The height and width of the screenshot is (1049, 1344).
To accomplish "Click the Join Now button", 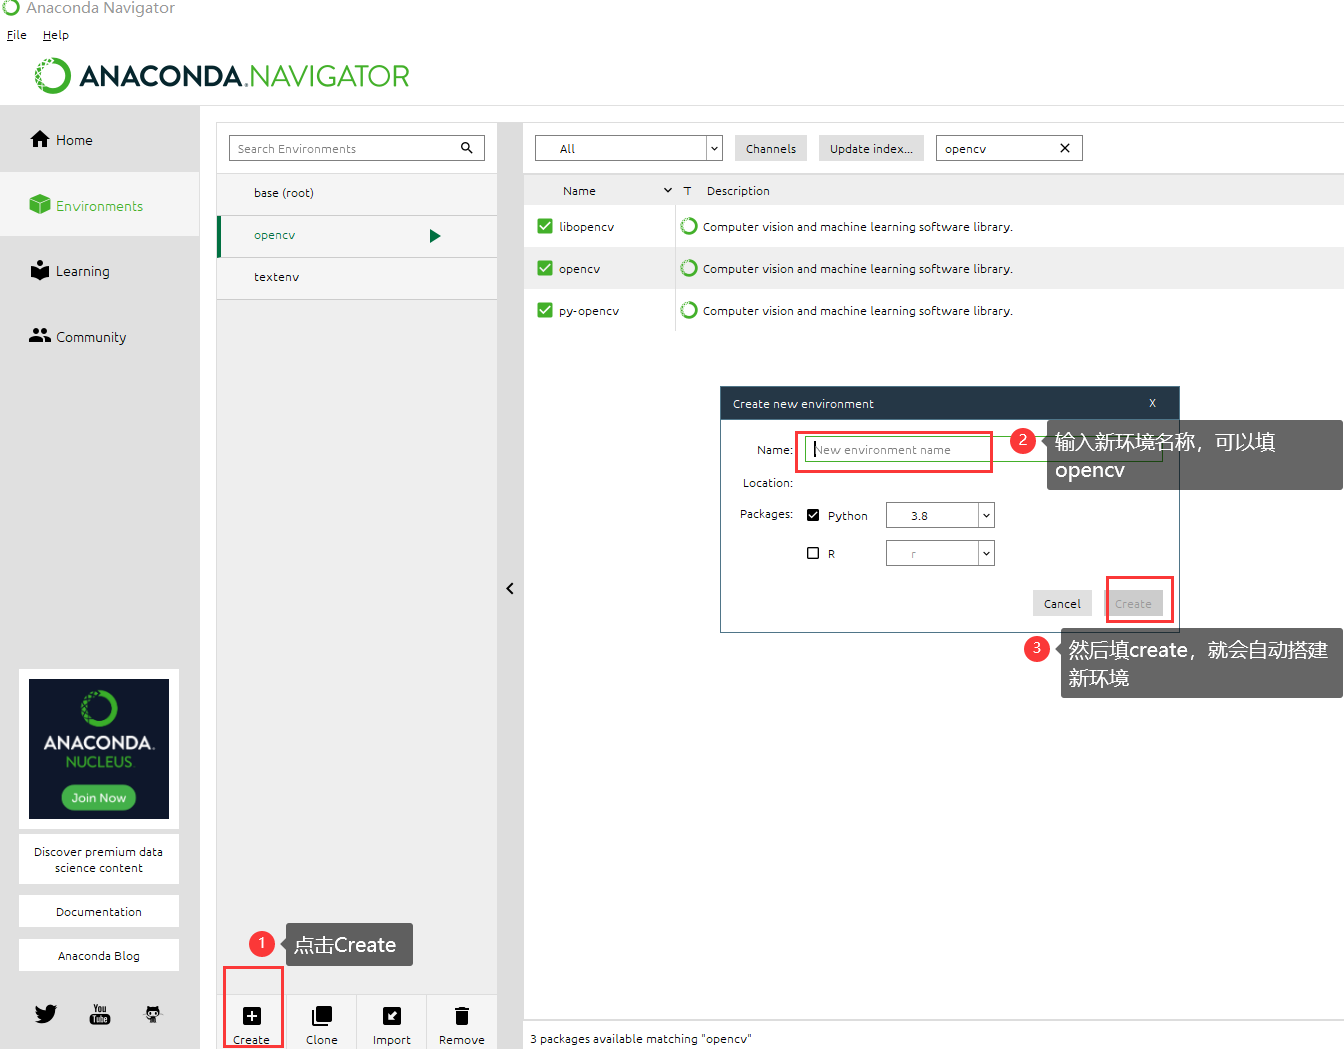I will [99, 797].
